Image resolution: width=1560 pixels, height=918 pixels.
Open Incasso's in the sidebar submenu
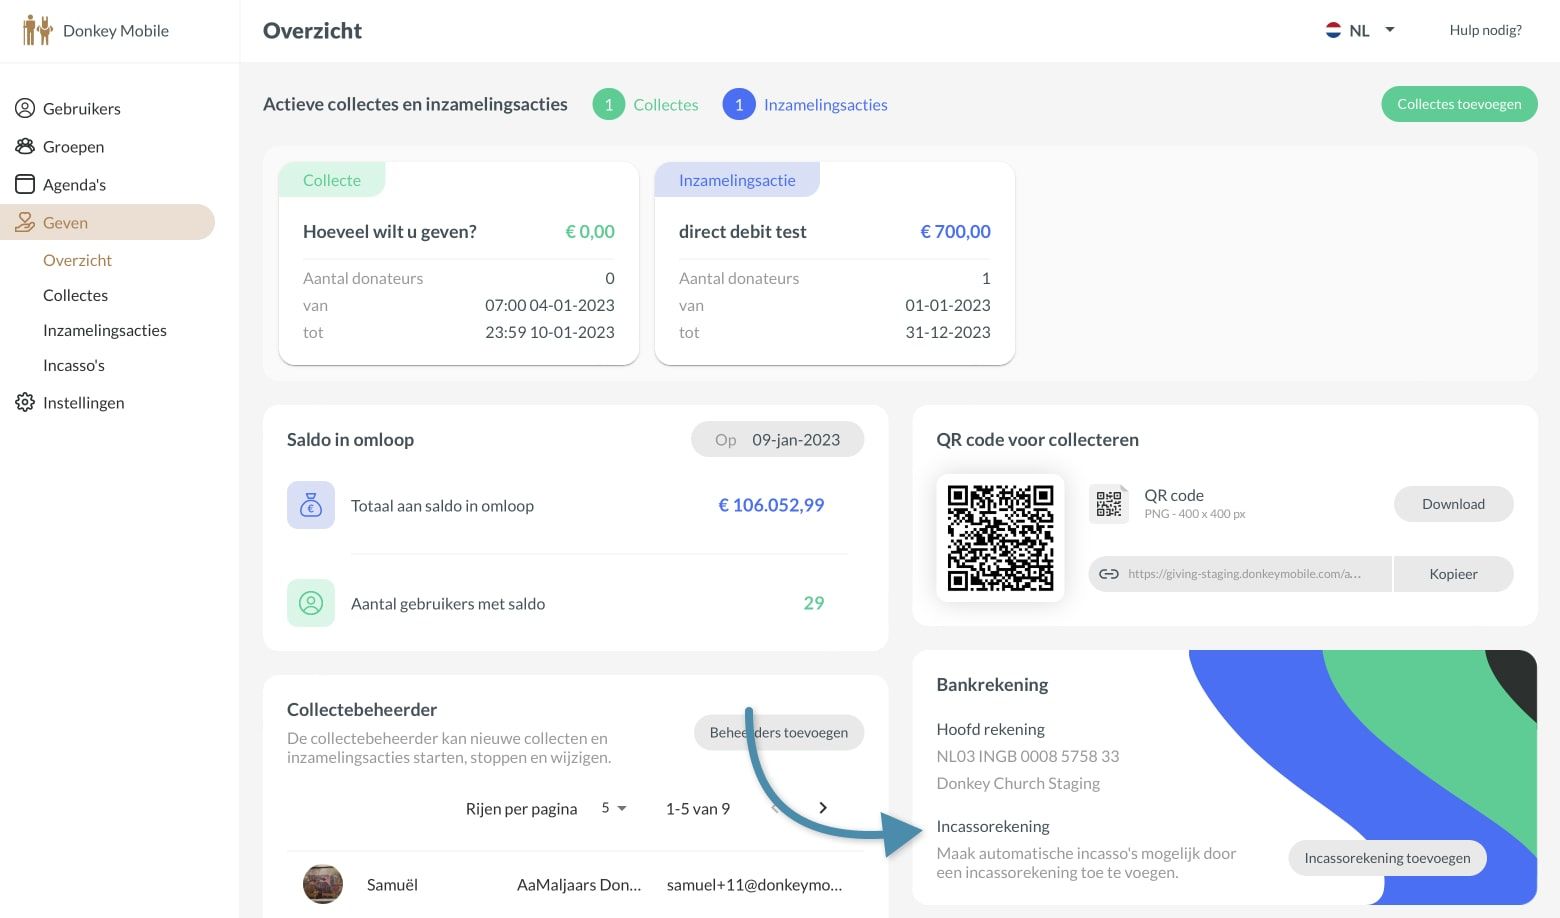click(74, 365)
